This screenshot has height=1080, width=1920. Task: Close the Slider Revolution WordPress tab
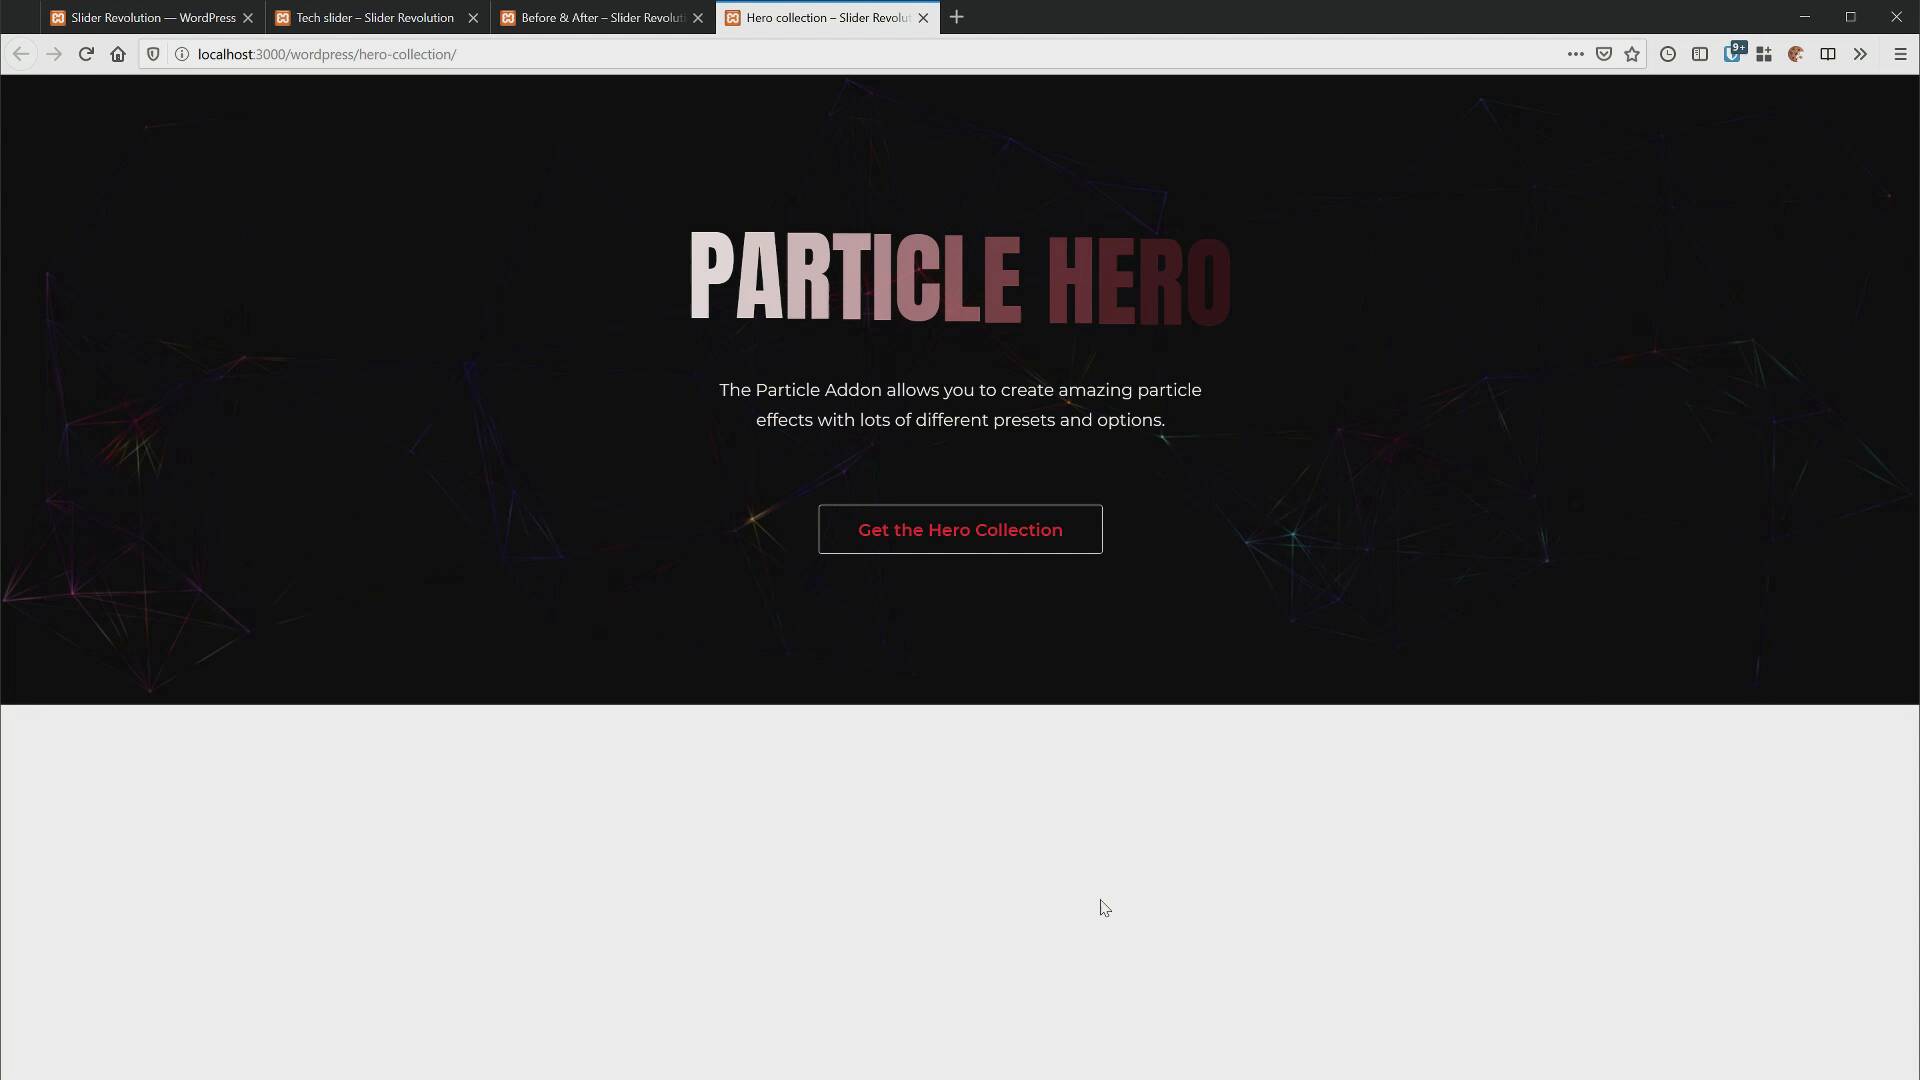pyautogui.click(x=248, y=17)
